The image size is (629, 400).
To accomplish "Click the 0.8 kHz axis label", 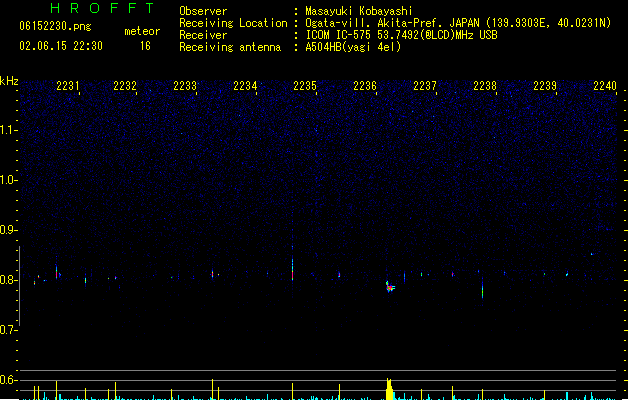I will coord(8,280).
